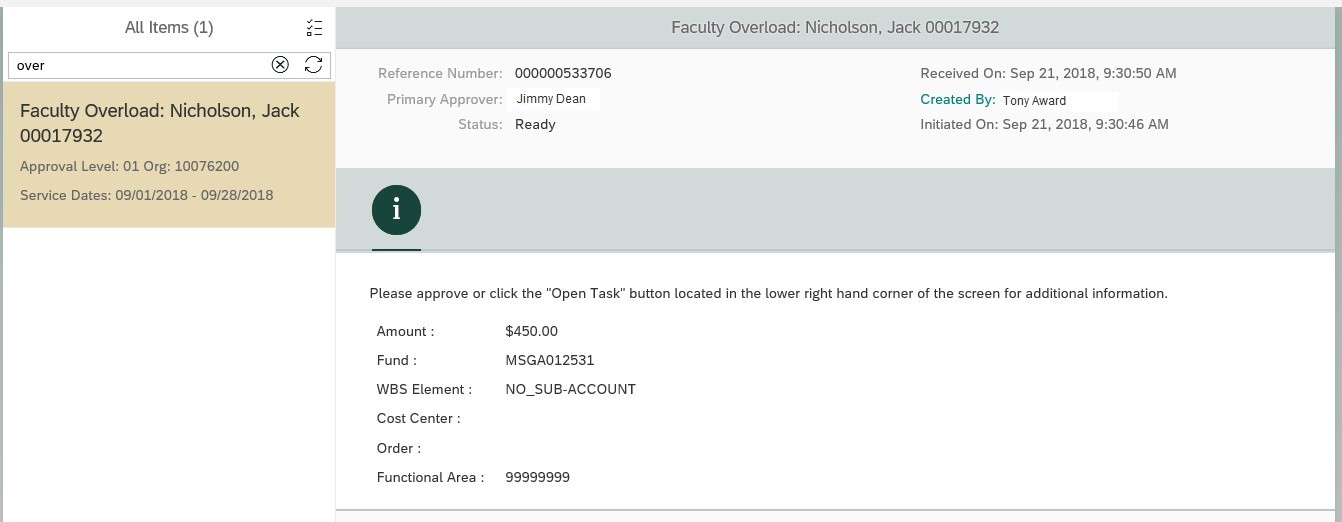This screenshot has width=1342, height=522.
Task: Refresh the All Items list
Action: point(313,65)
